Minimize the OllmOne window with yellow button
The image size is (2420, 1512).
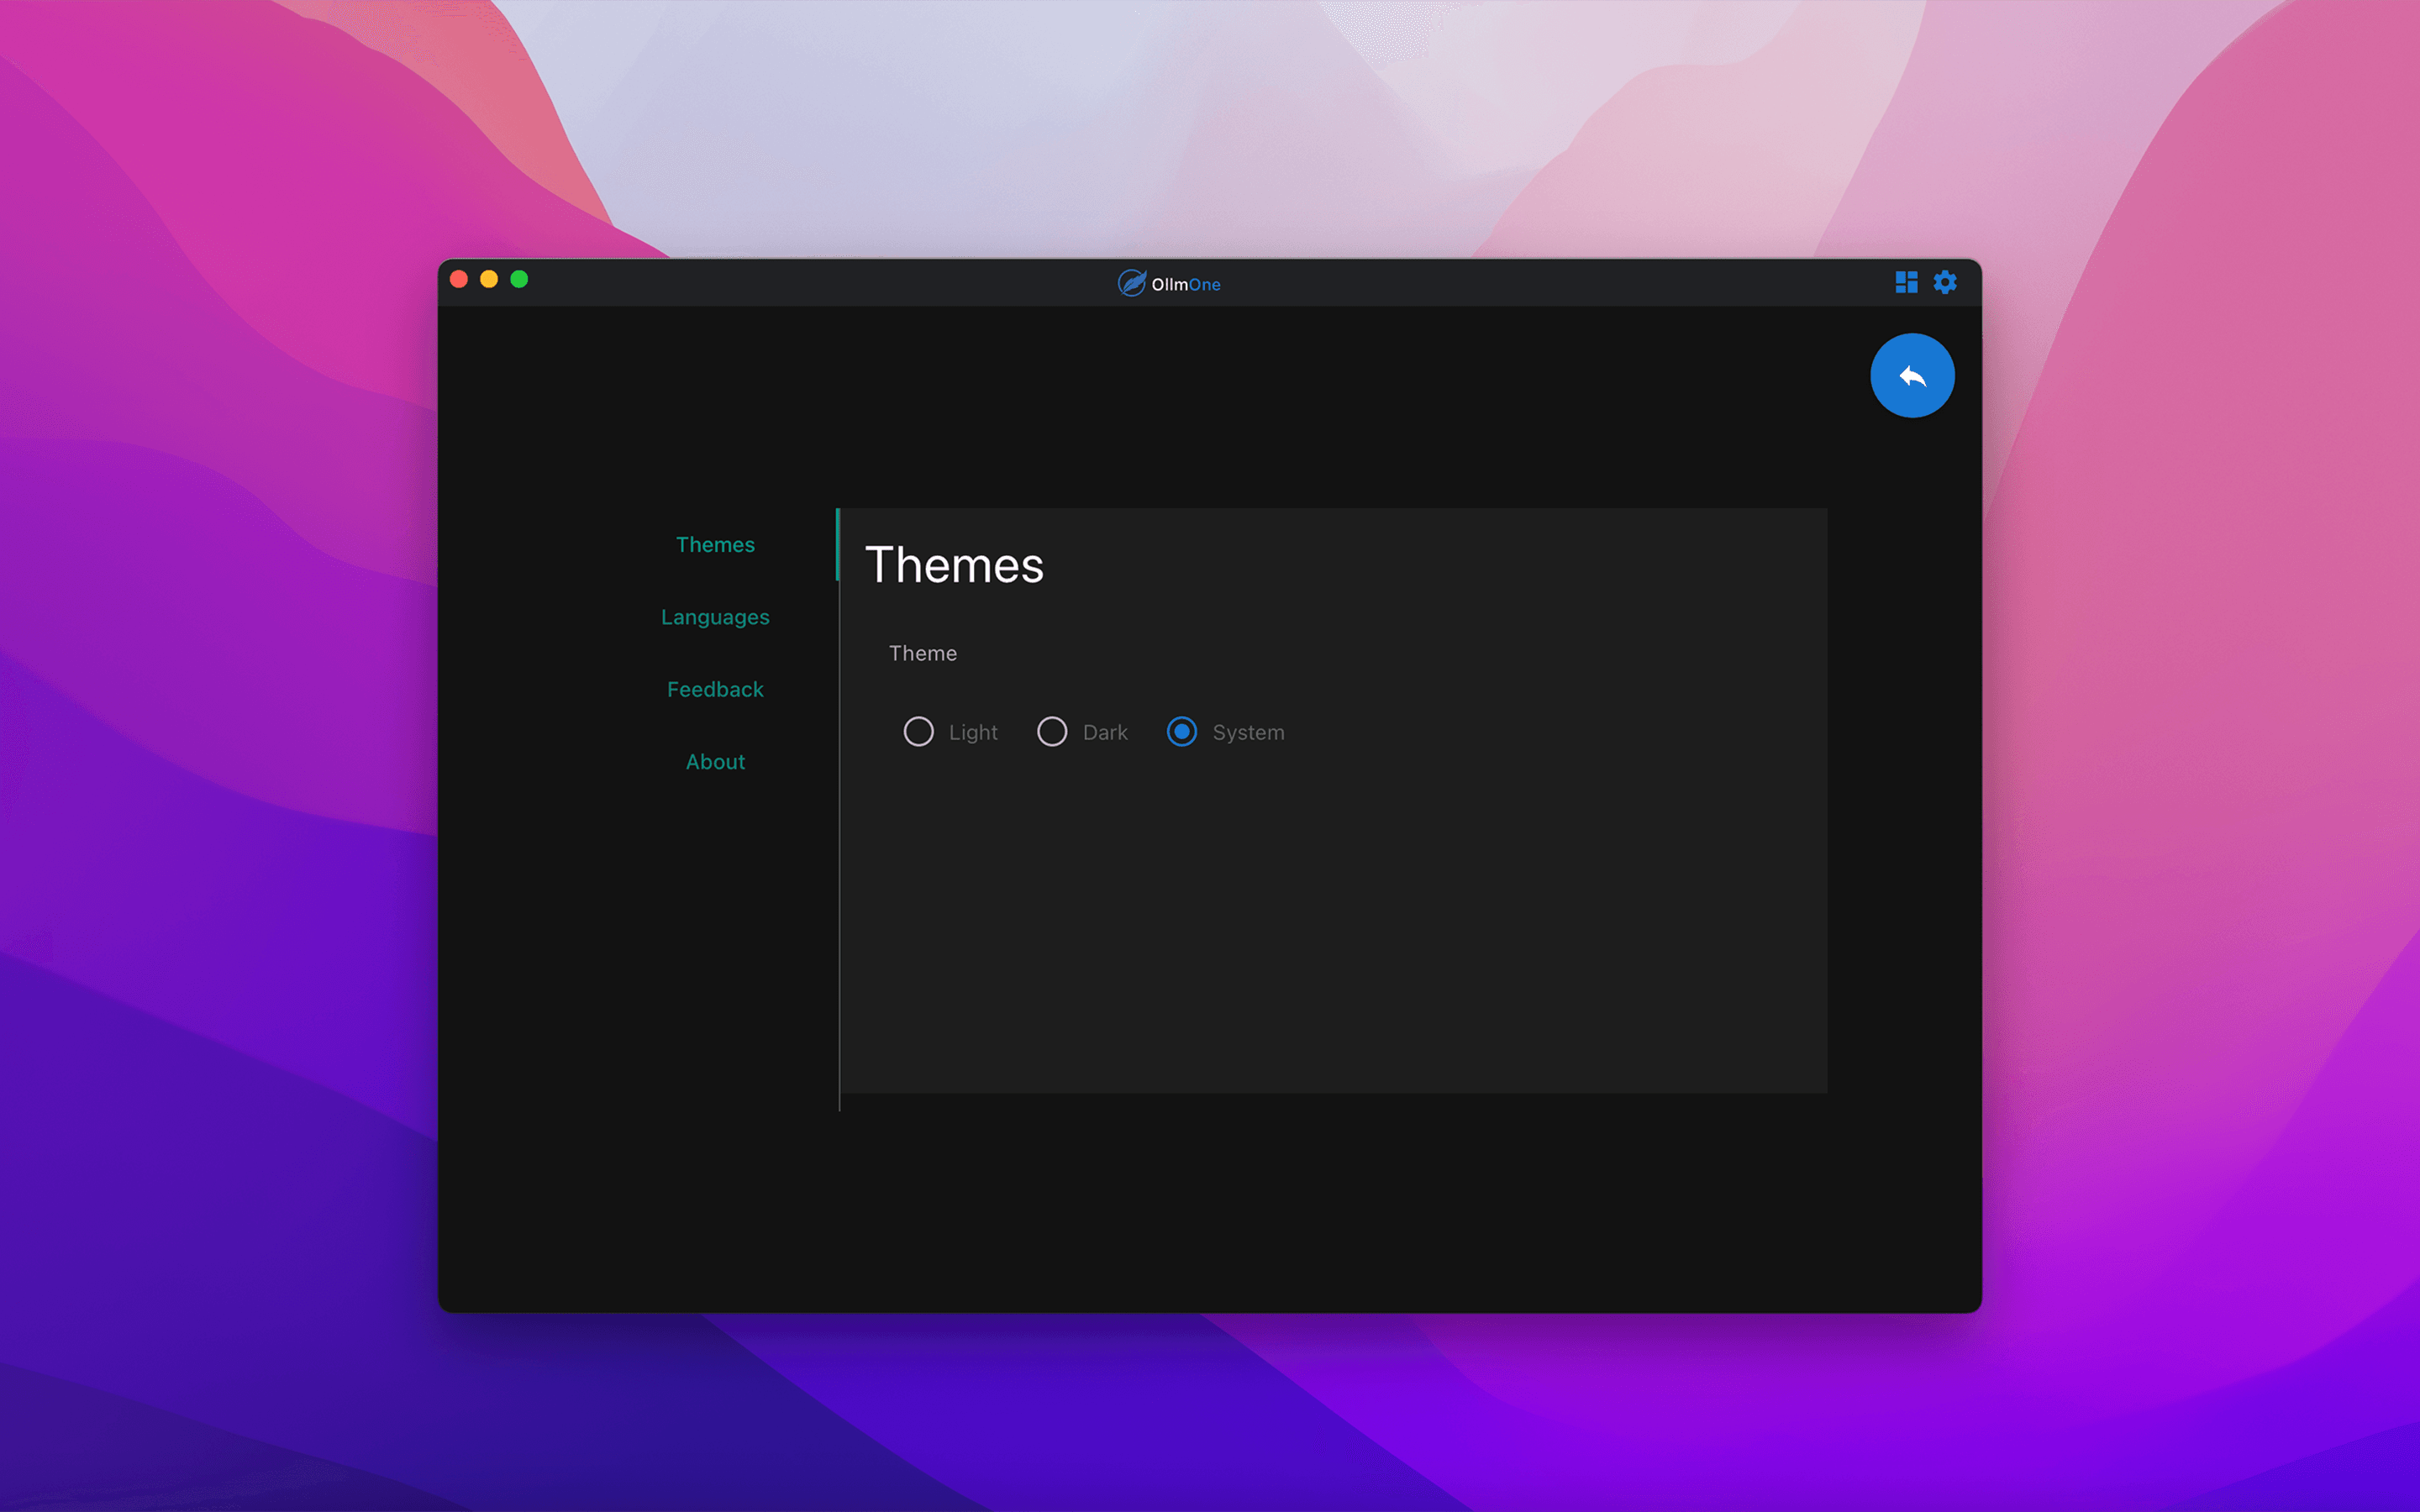click(x=489, y=279)
